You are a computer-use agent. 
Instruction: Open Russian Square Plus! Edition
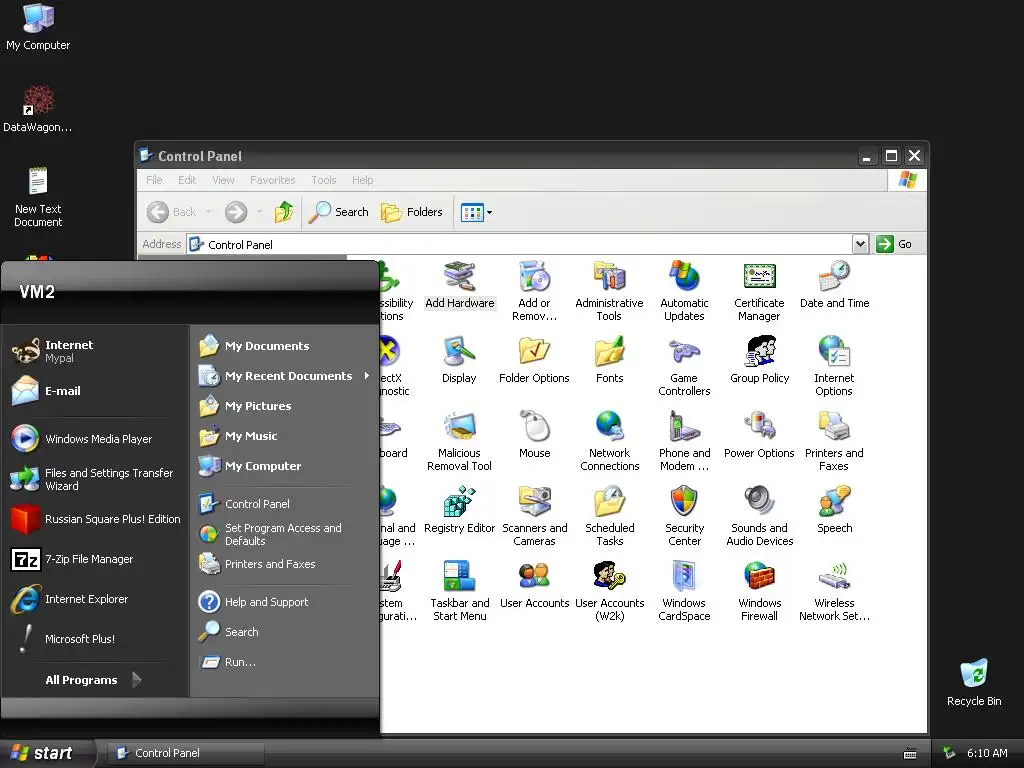(x=97, y=519)
